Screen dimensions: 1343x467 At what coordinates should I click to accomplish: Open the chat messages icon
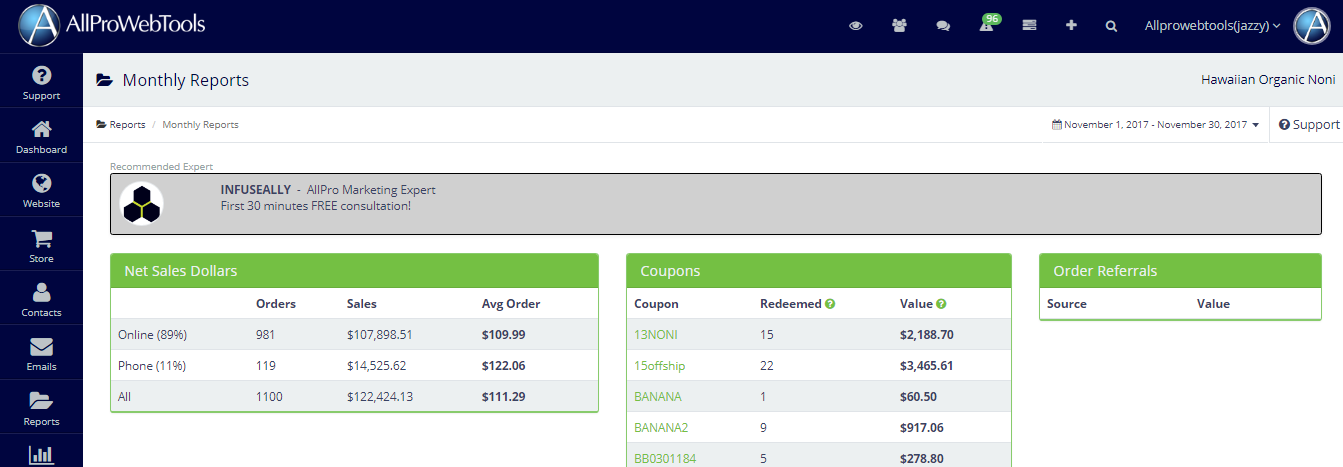point(943,26)
